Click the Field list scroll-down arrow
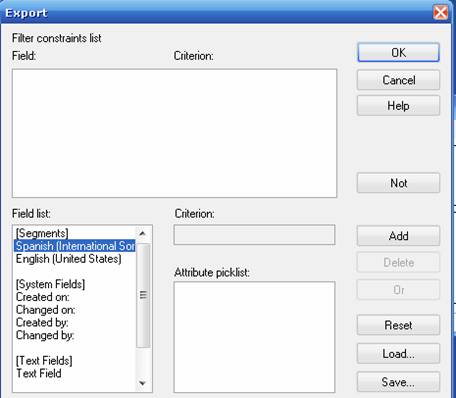This screenshot has width=456, height=398. pyautogui.click(x=143, y=383)
